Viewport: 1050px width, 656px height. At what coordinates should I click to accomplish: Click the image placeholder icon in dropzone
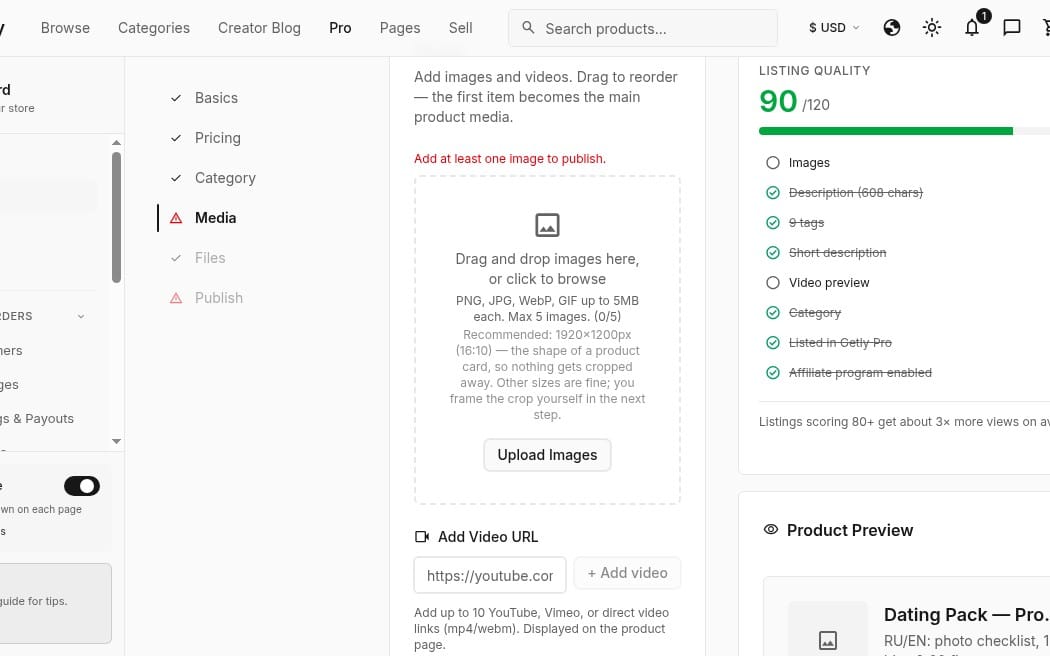coord(547,225)
